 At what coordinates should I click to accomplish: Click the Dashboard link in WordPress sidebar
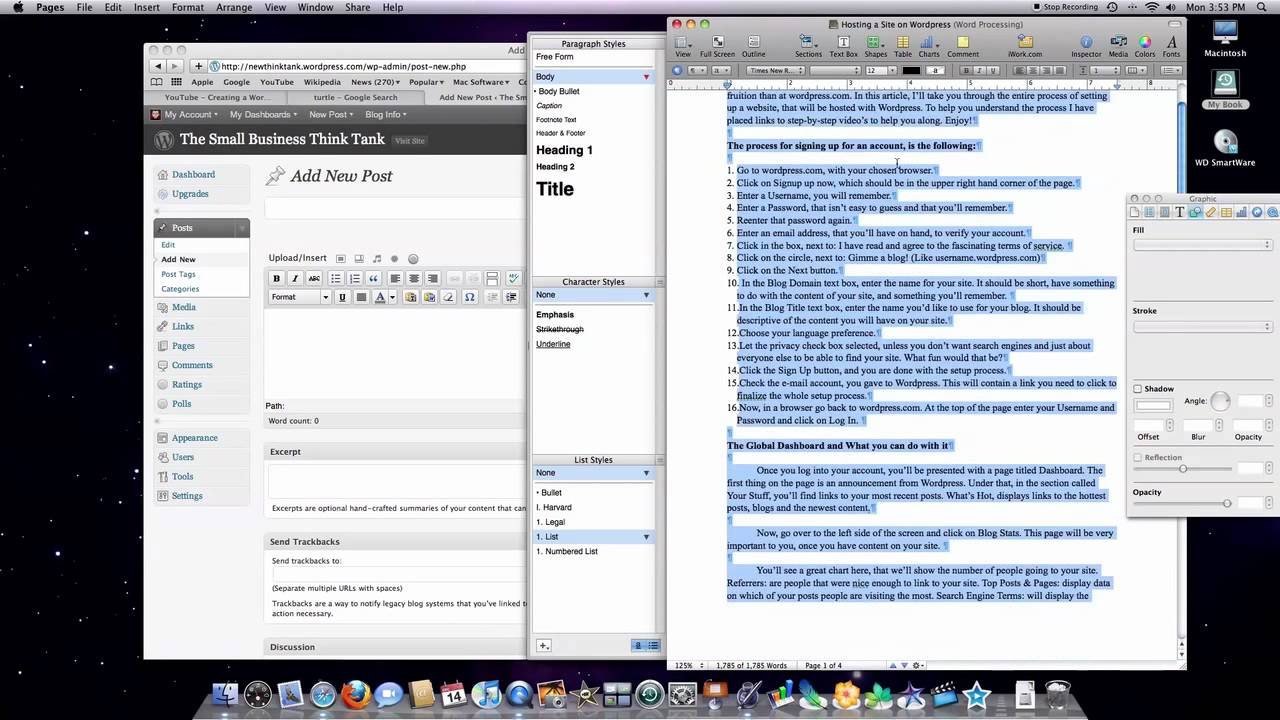193,174
